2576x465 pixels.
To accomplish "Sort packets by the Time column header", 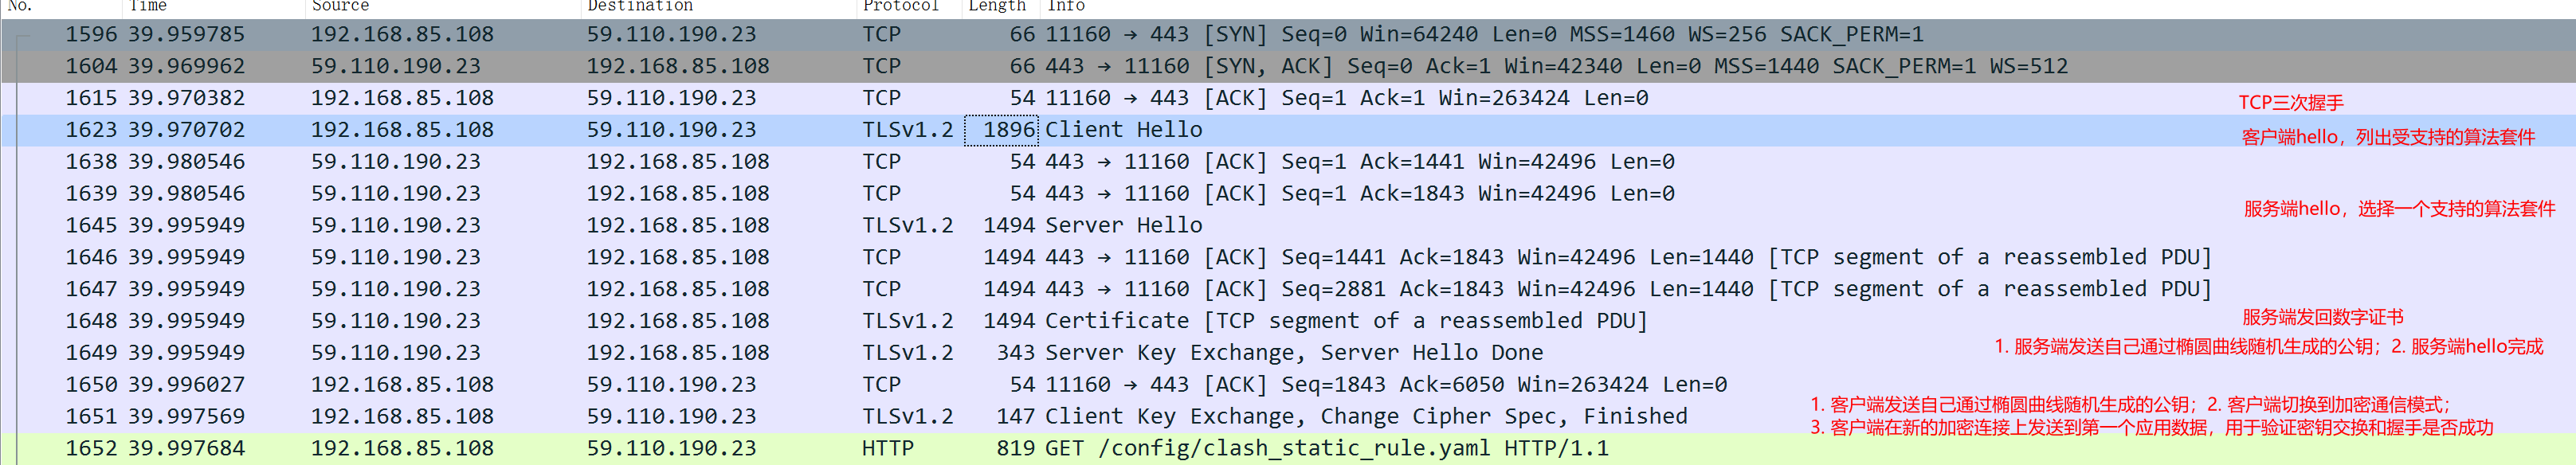I will 148,6.
